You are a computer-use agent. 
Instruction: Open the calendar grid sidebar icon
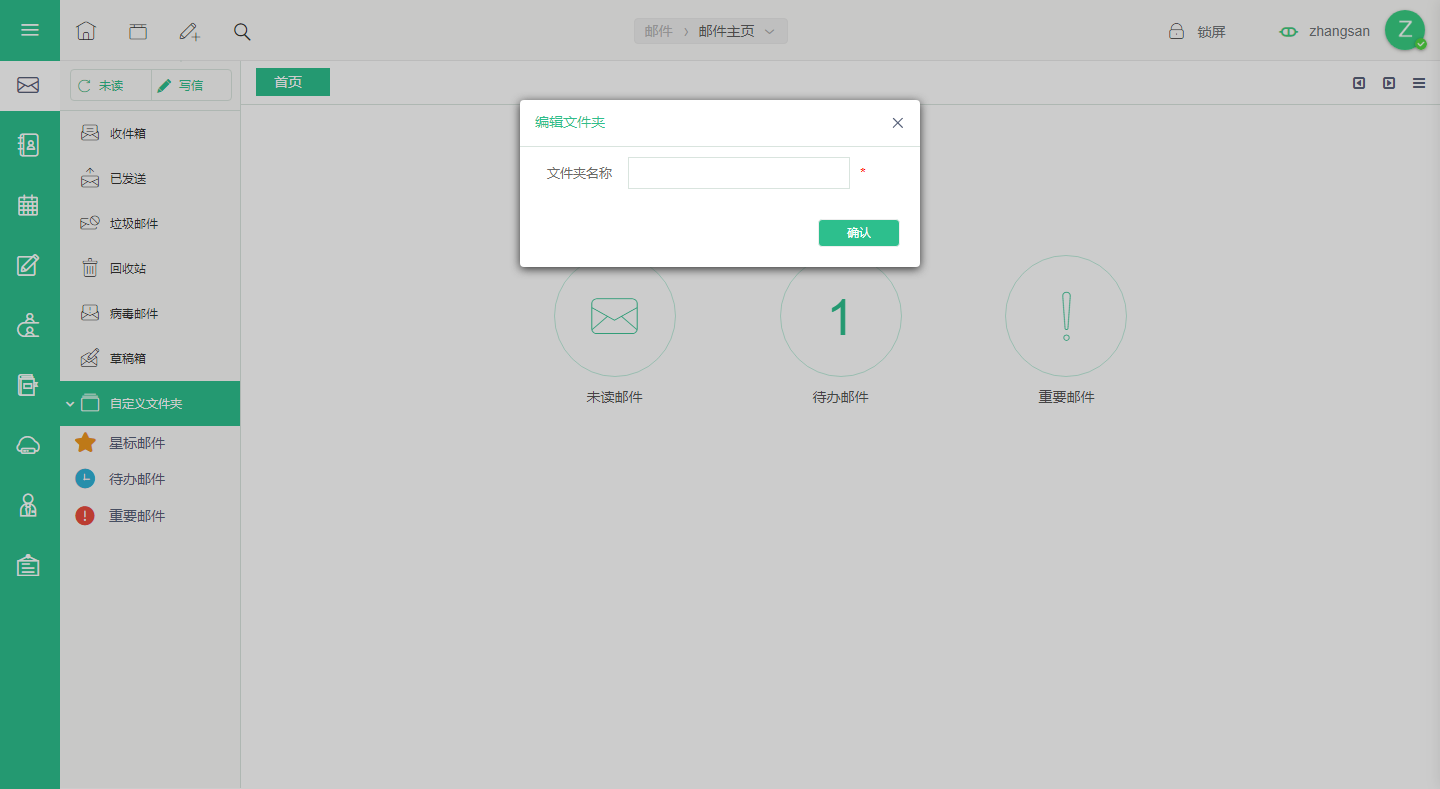pyautogui.click(x=28, y=205)
